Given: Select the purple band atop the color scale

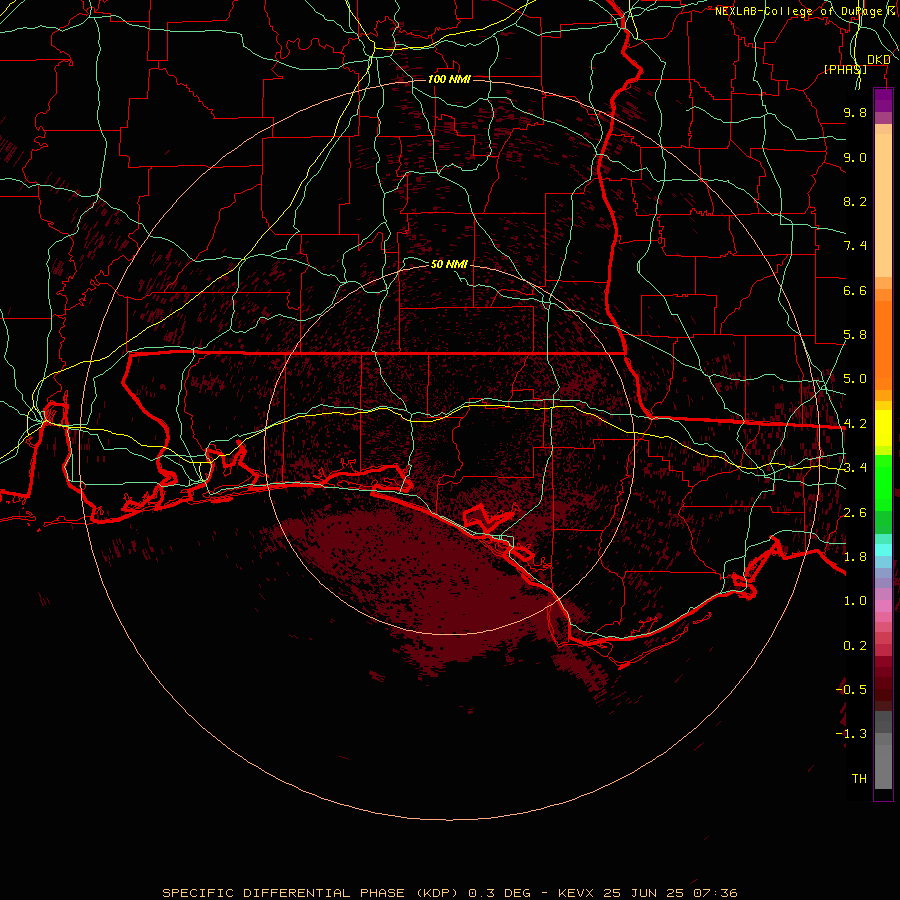Looking at the screenshot, I should coord(883,101).
